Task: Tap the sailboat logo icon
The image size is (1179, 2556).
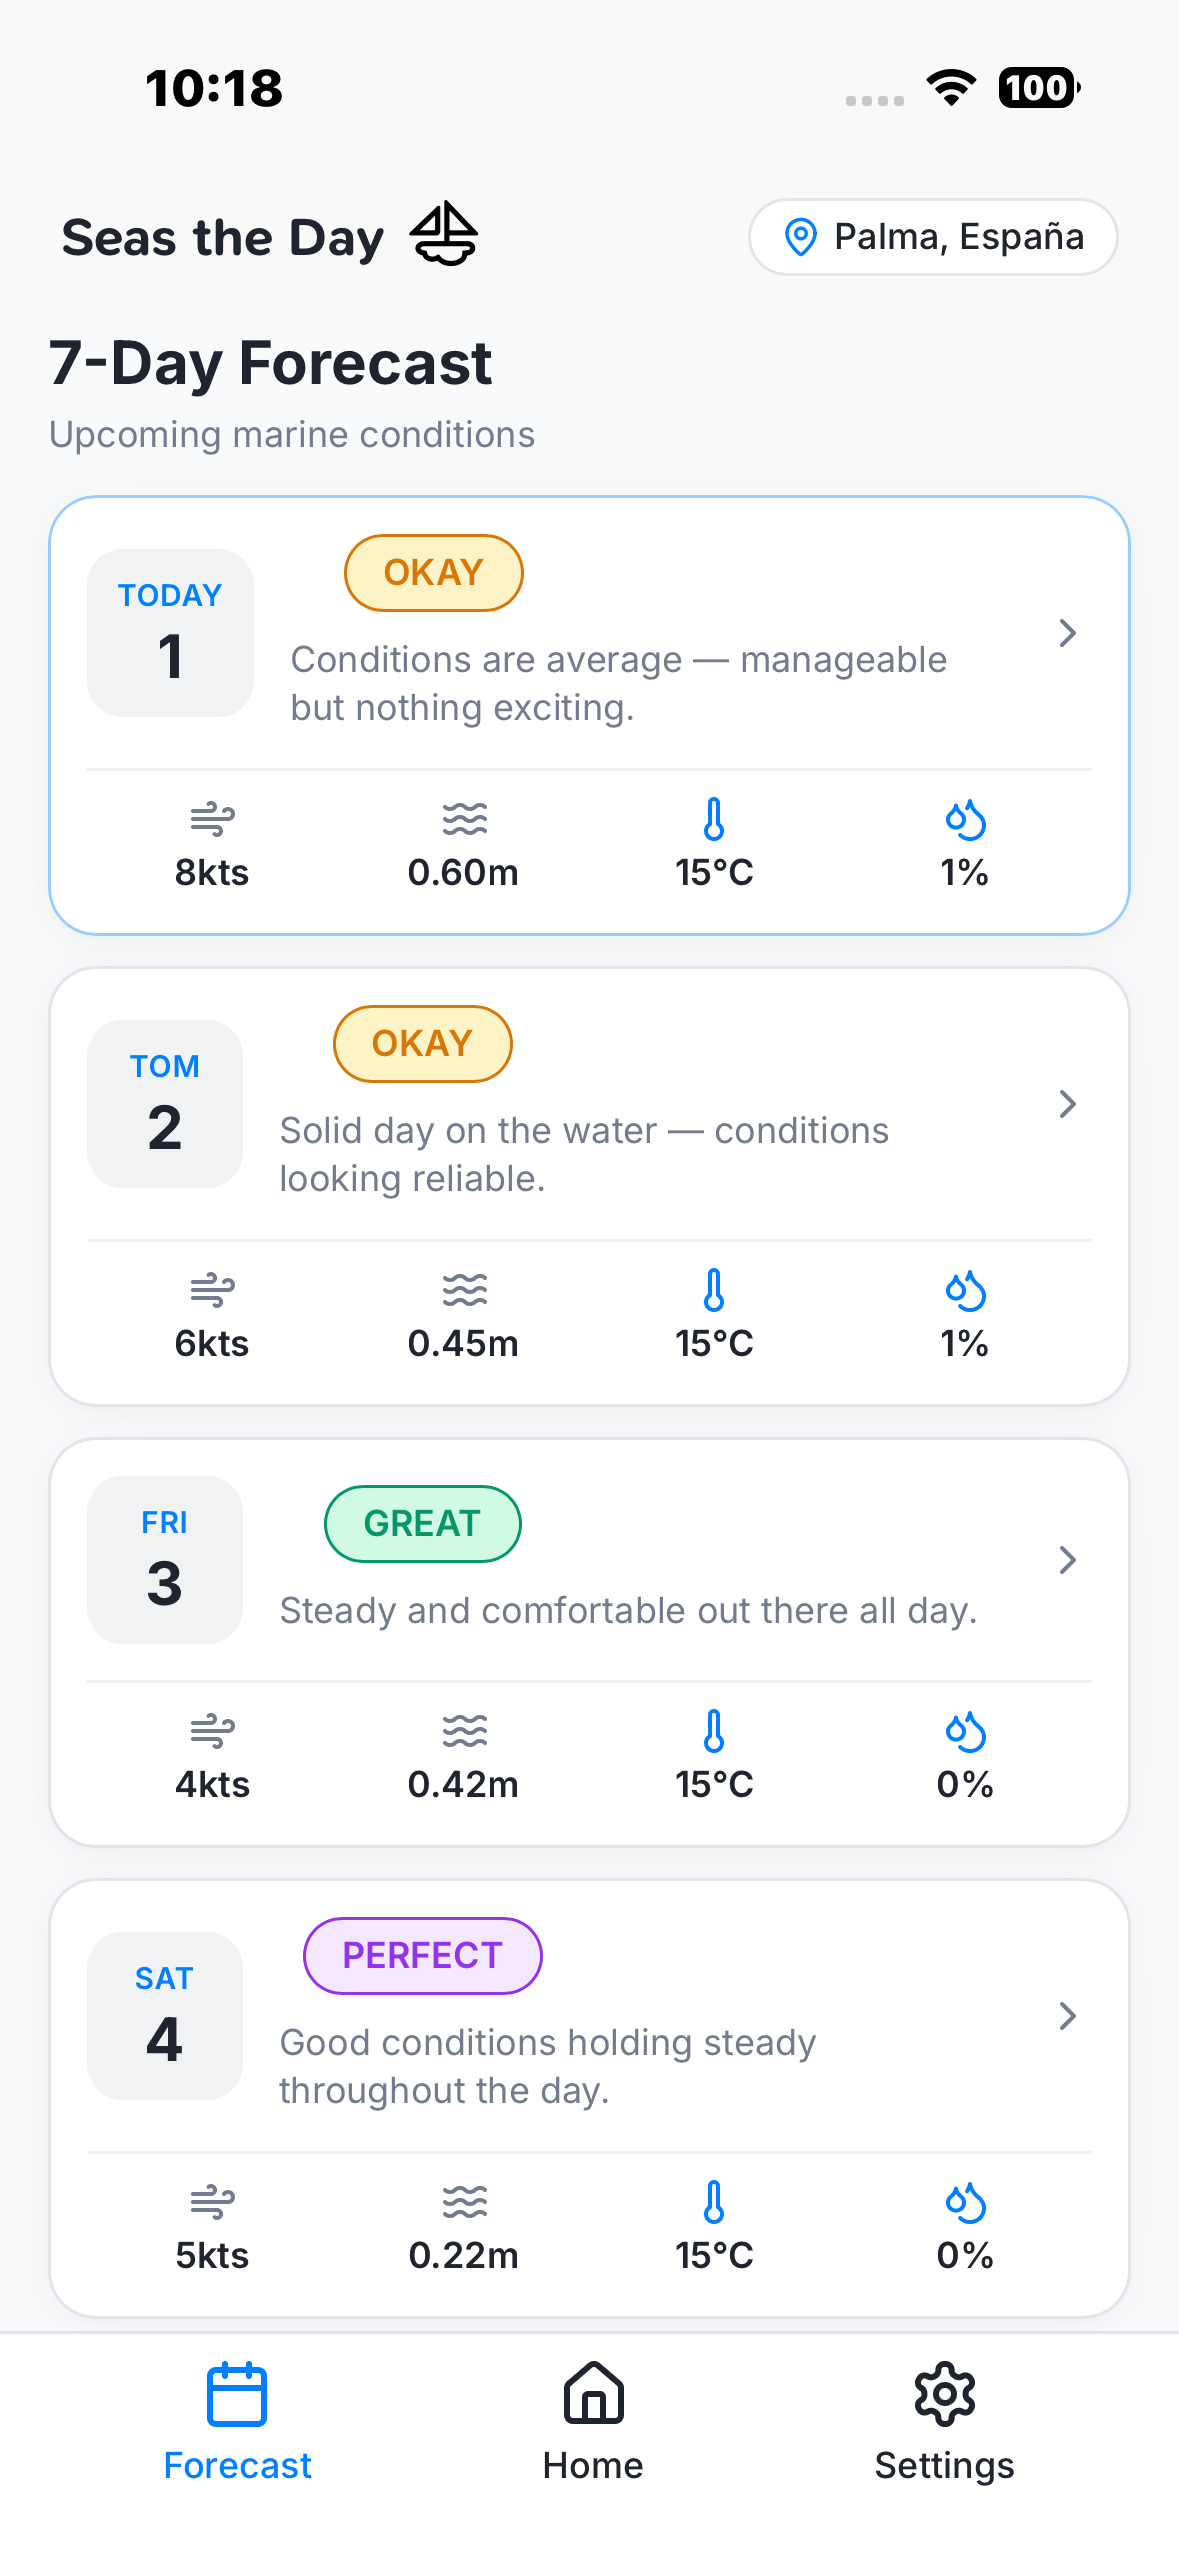Action: point(443,234)
